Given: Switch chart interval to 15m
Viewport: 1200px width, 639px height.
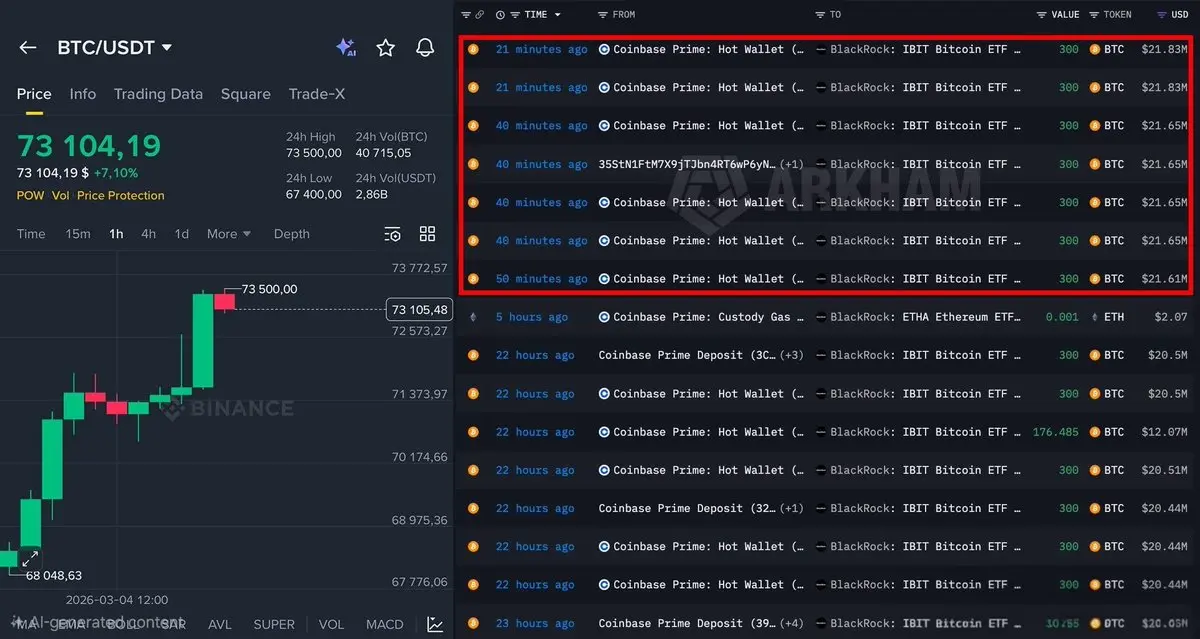Looking at the screenshot, I should coord(78,234).
